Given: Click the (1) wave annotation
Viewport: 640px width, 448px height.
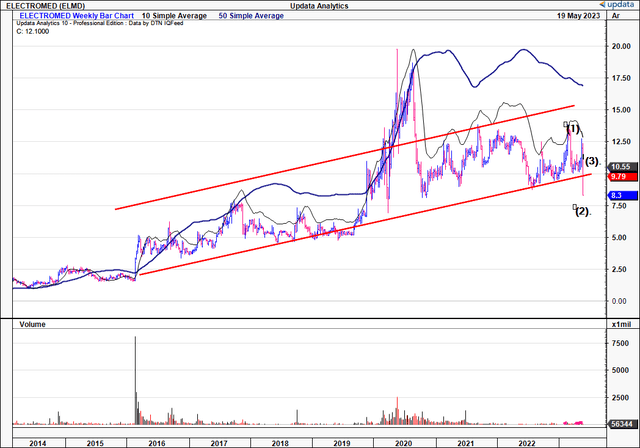Looking at the screenshot, I should click(573, 129).
